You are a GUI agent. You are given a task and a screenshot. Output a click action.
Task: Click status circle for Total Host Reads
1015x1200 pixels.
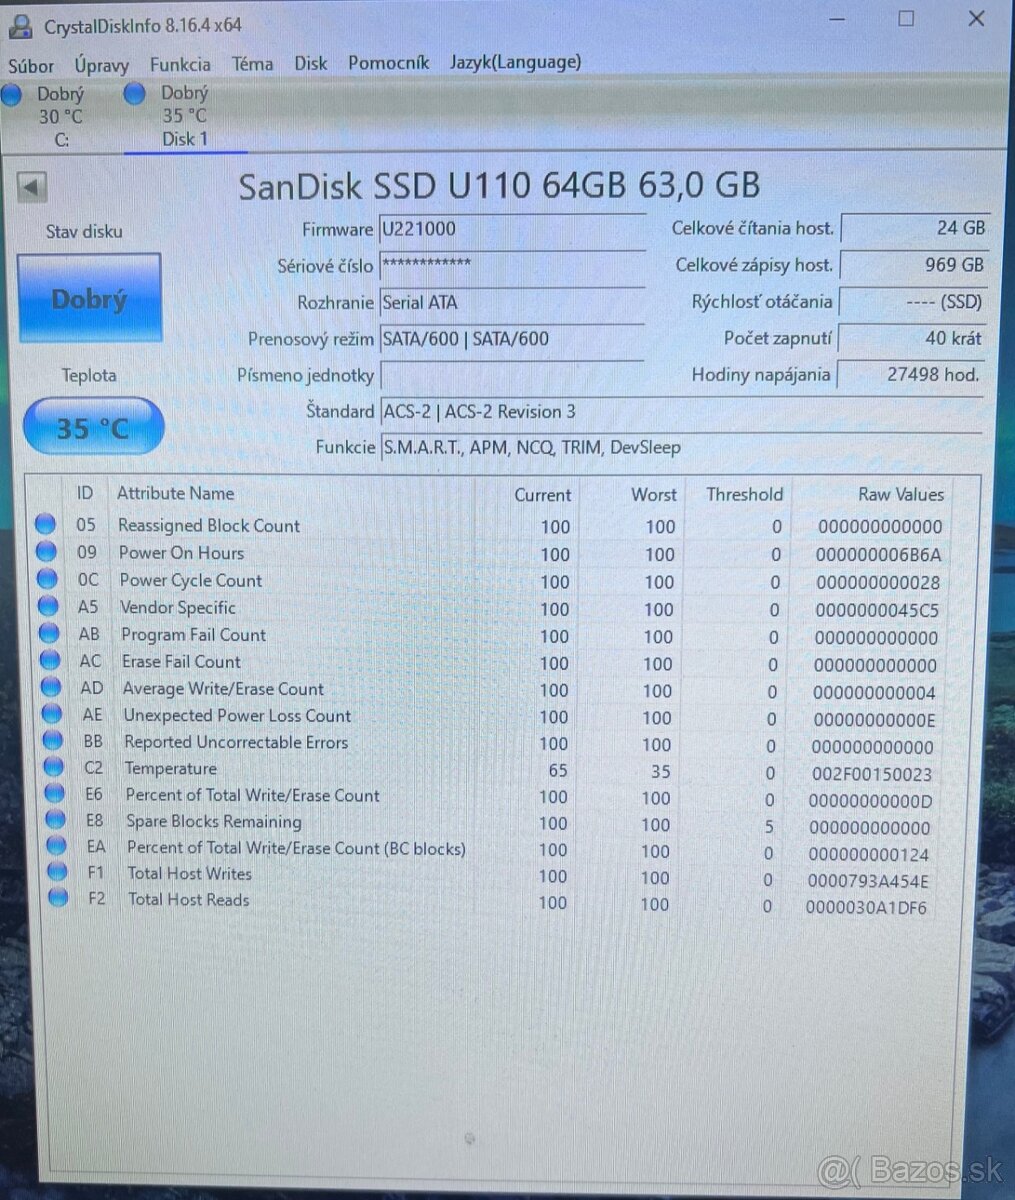click(x=58, y=898)
